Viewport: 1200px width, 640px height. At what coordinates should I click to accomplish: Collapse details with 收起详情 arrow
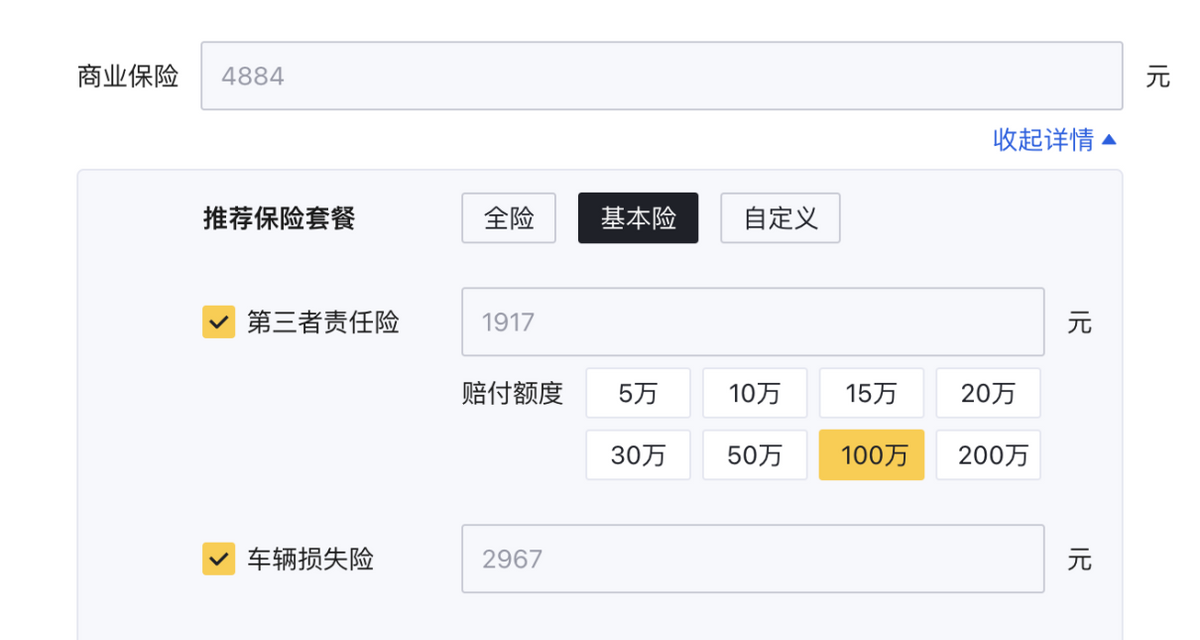click(1108, 140)
